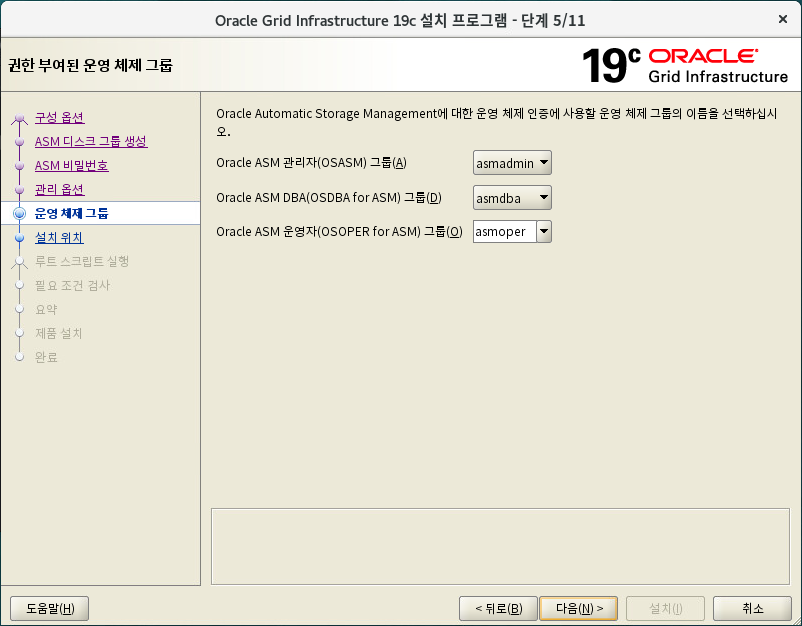The height and width of the screenshot is (626, 802).
Task: Jump to the ASM 비밀번호 step
Action: click(72, 166)
